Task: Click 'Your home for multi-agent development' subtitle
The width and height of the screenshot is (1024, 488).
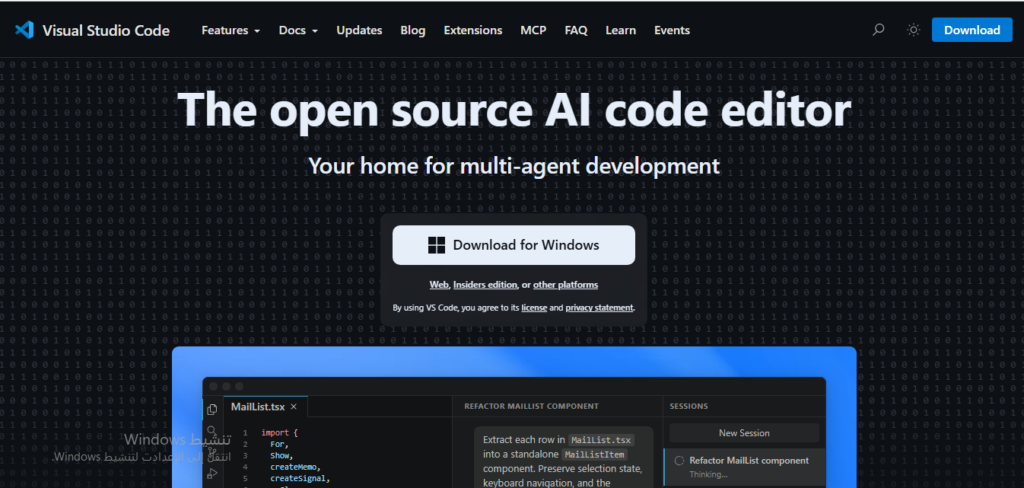Action: coord(514,166)
